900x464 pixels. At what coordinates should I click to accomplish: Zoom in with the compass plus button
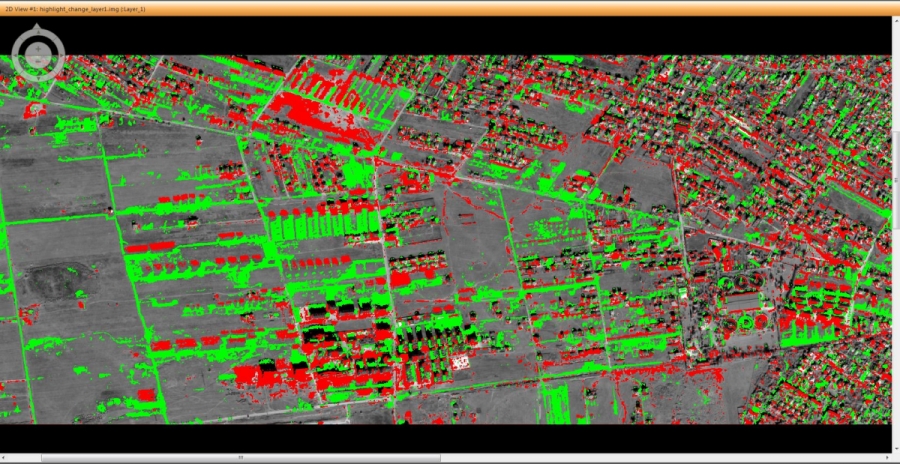(x=38, y=49)
